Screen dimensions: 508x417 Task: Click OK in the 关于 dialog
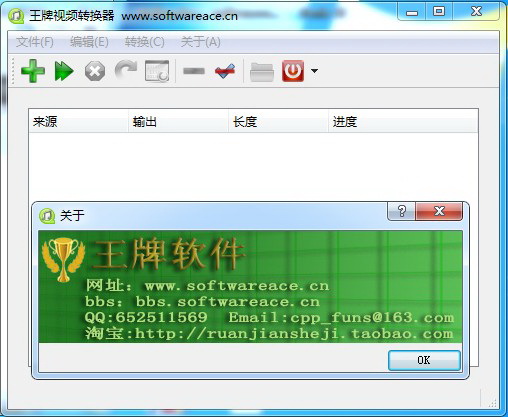click(424, 360)
